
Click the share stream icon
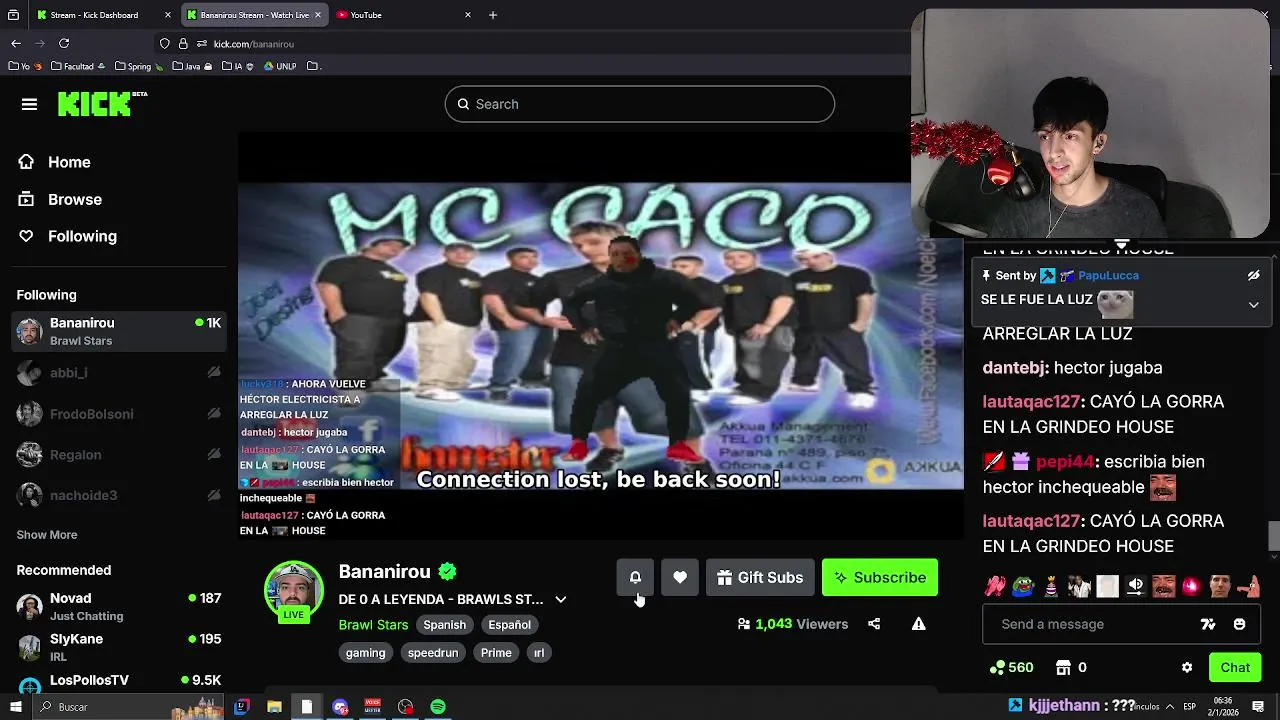click(x=874, y=624)
